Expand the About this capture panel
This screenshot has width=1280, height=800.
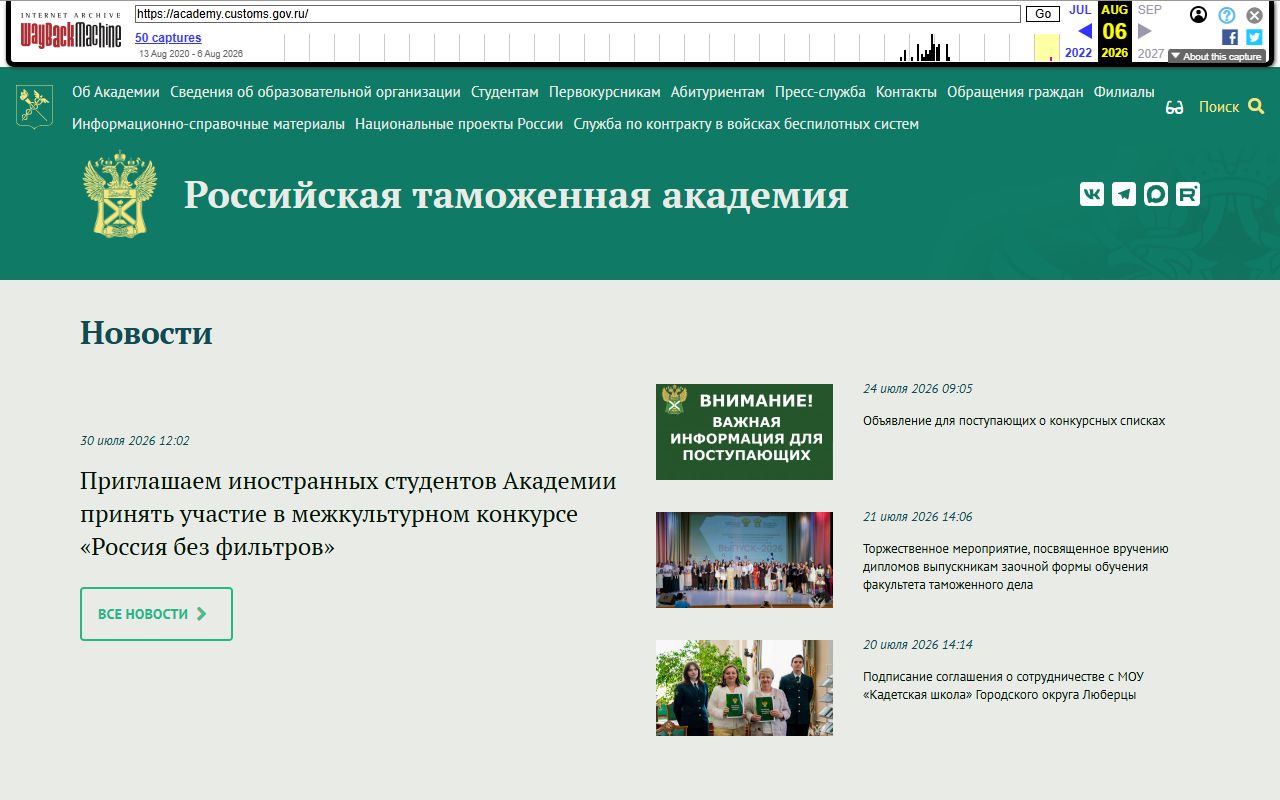1217,56
